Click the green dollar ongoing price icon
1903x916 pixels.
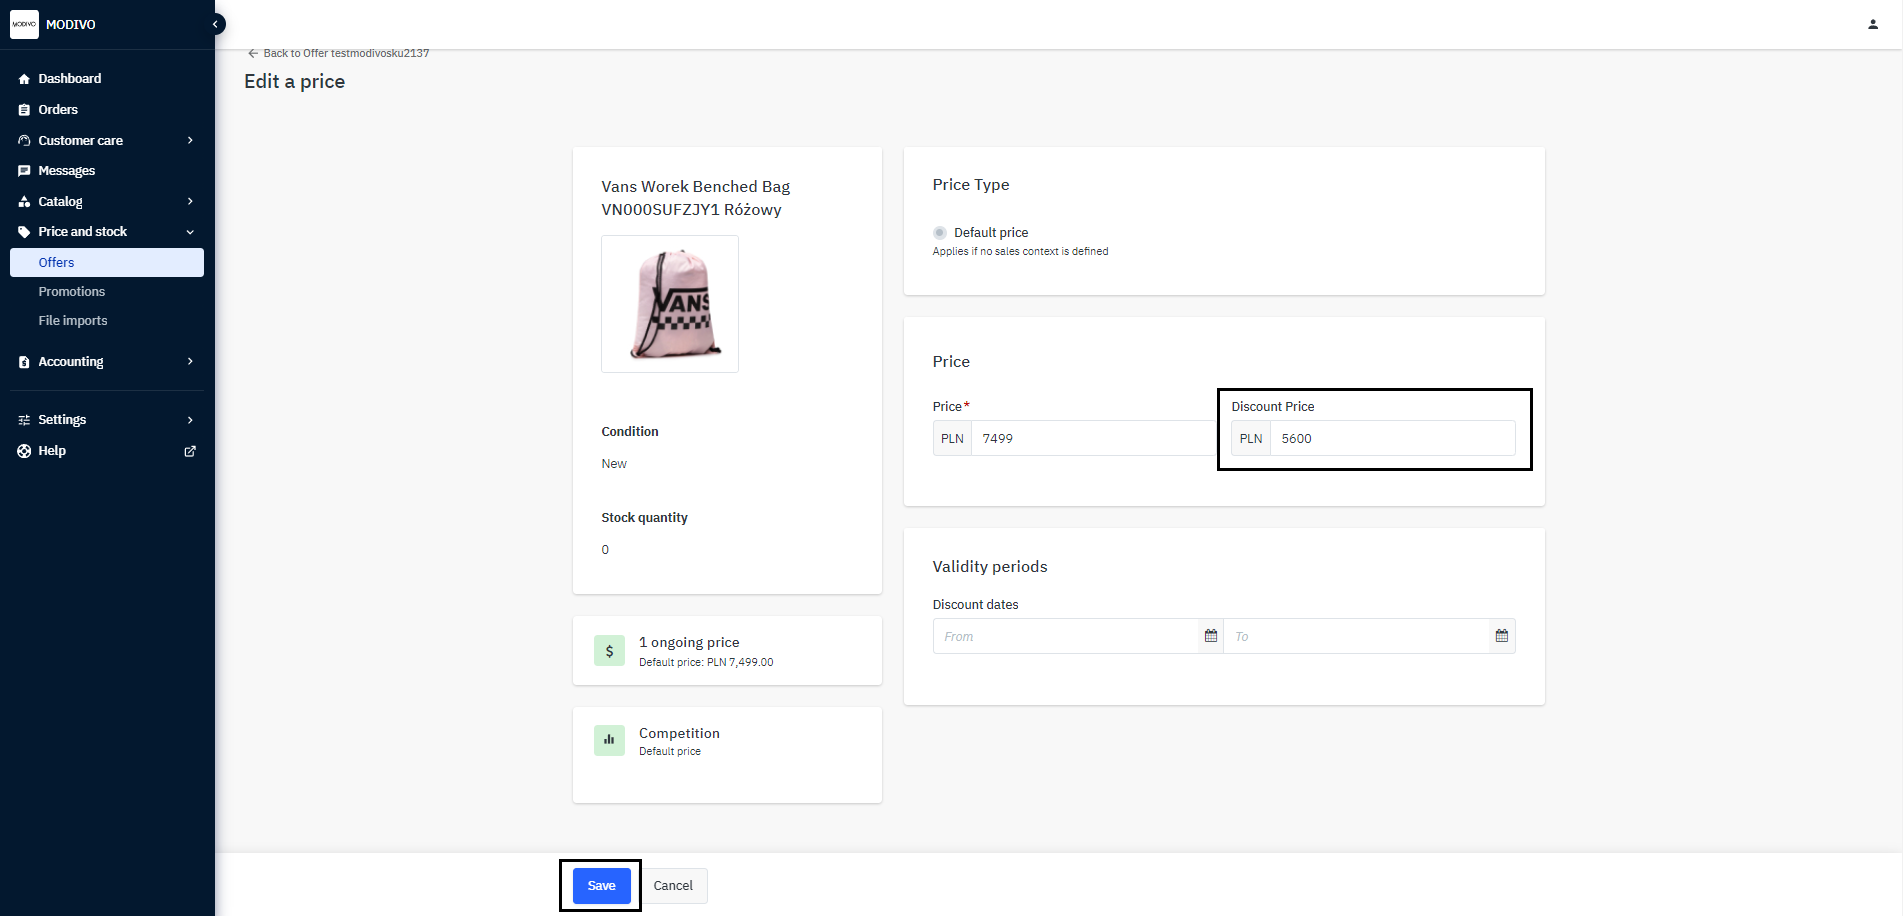click(x=609, y=651)
